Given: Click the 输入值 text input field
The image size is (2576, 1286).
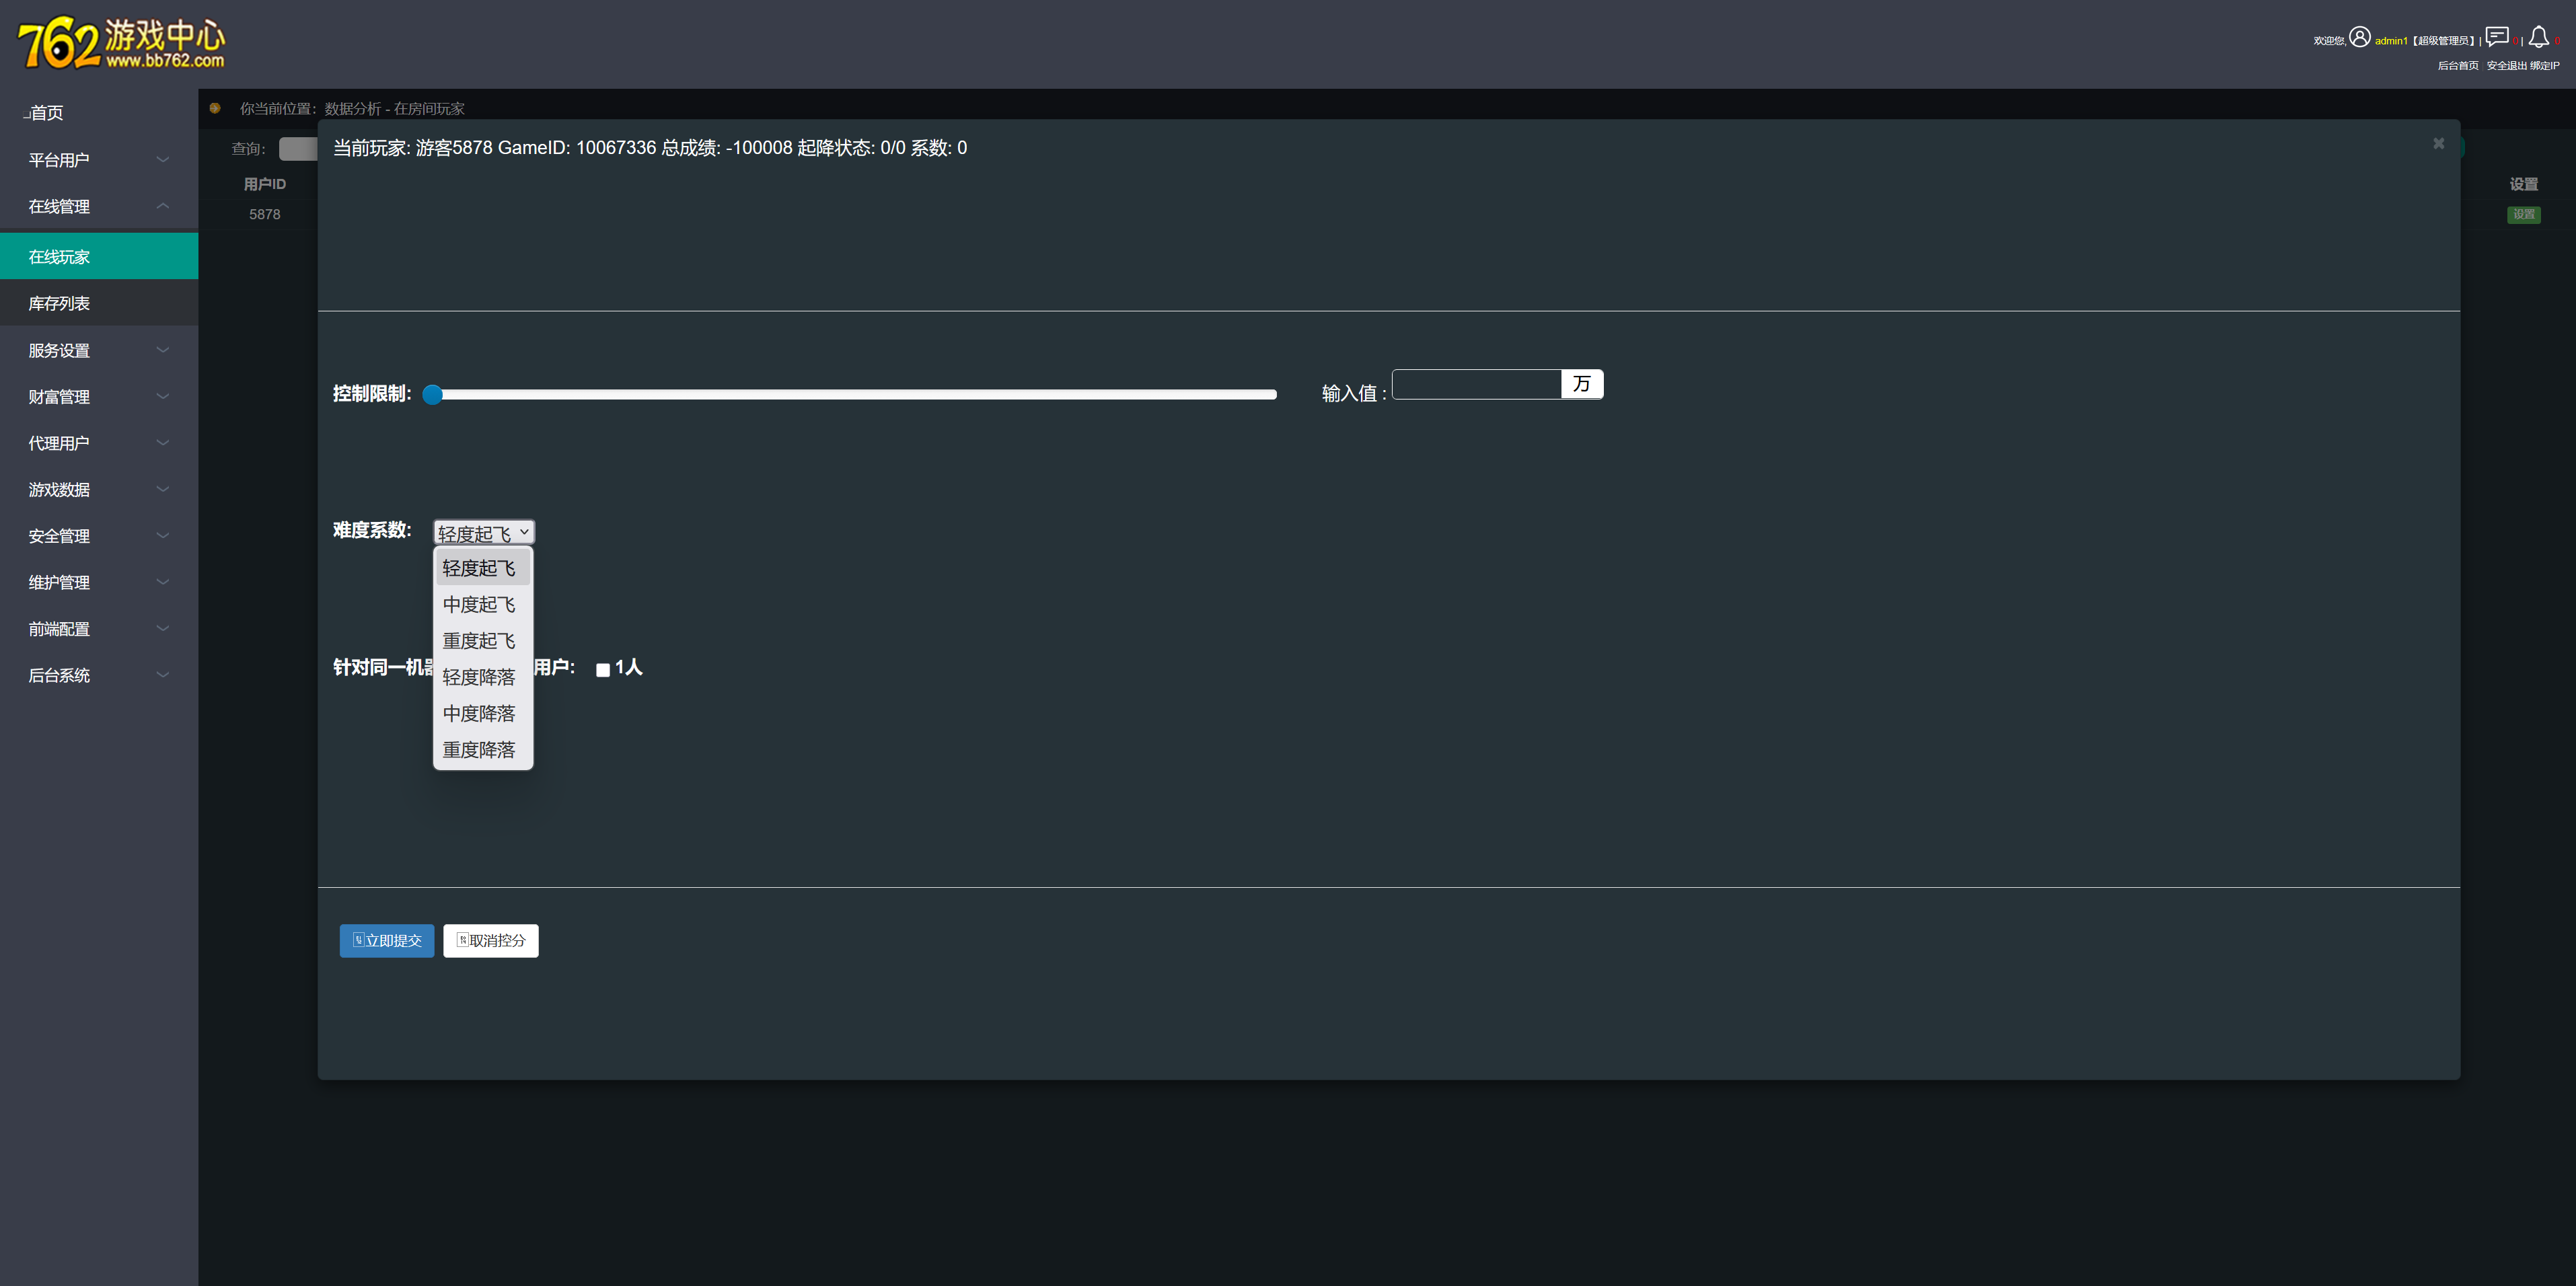Looking at the screenshot, I should (1476, 385).
